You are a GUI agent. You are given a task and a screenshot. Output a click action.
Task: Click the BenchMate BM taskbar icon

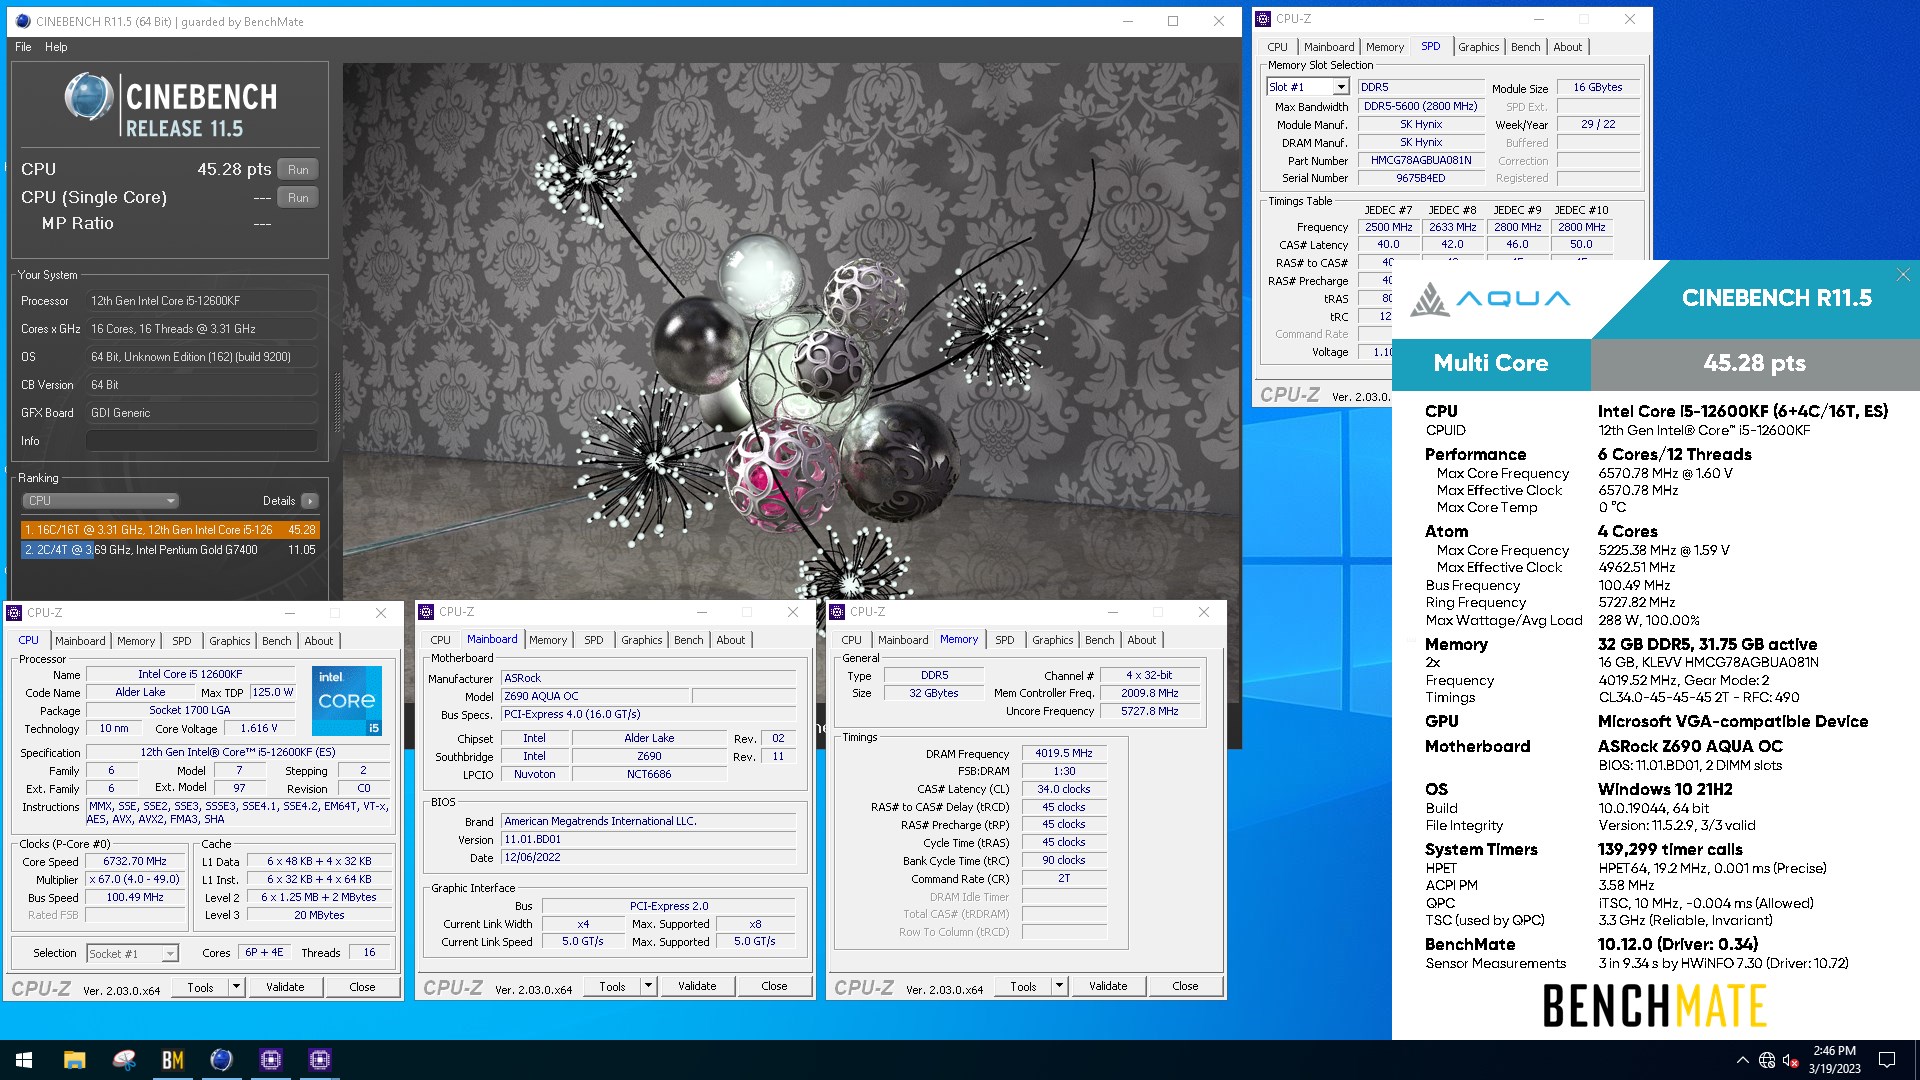click(x=172, y=1060)
